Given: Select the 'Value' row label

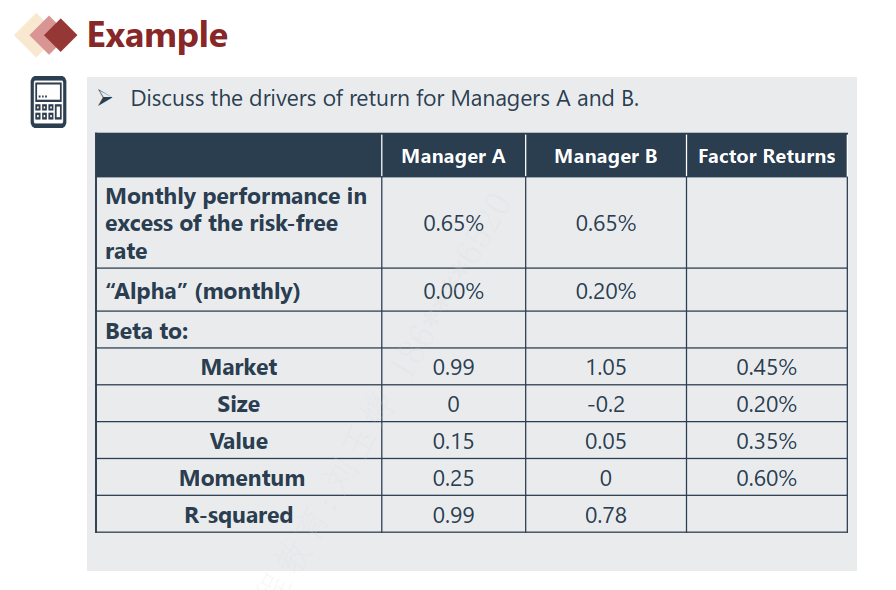Looking at the screenshot, I should coord(238,441).
